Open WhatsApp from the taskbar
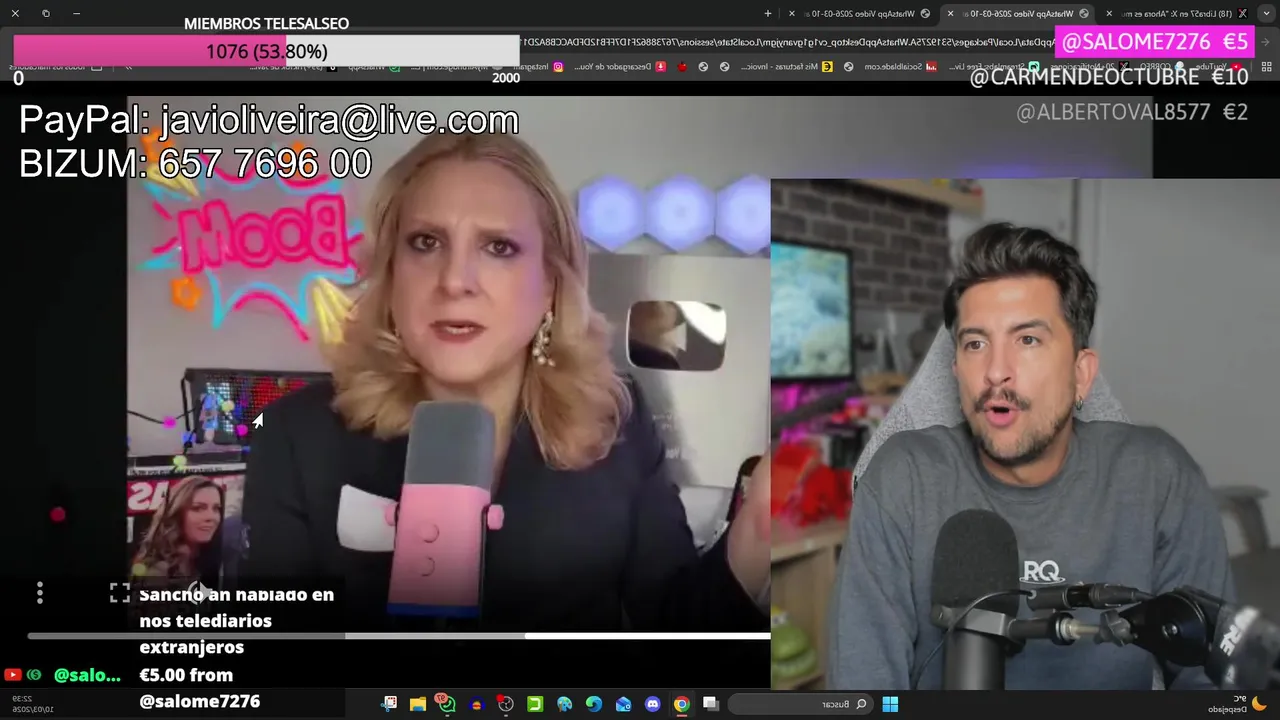 [447, 704]
